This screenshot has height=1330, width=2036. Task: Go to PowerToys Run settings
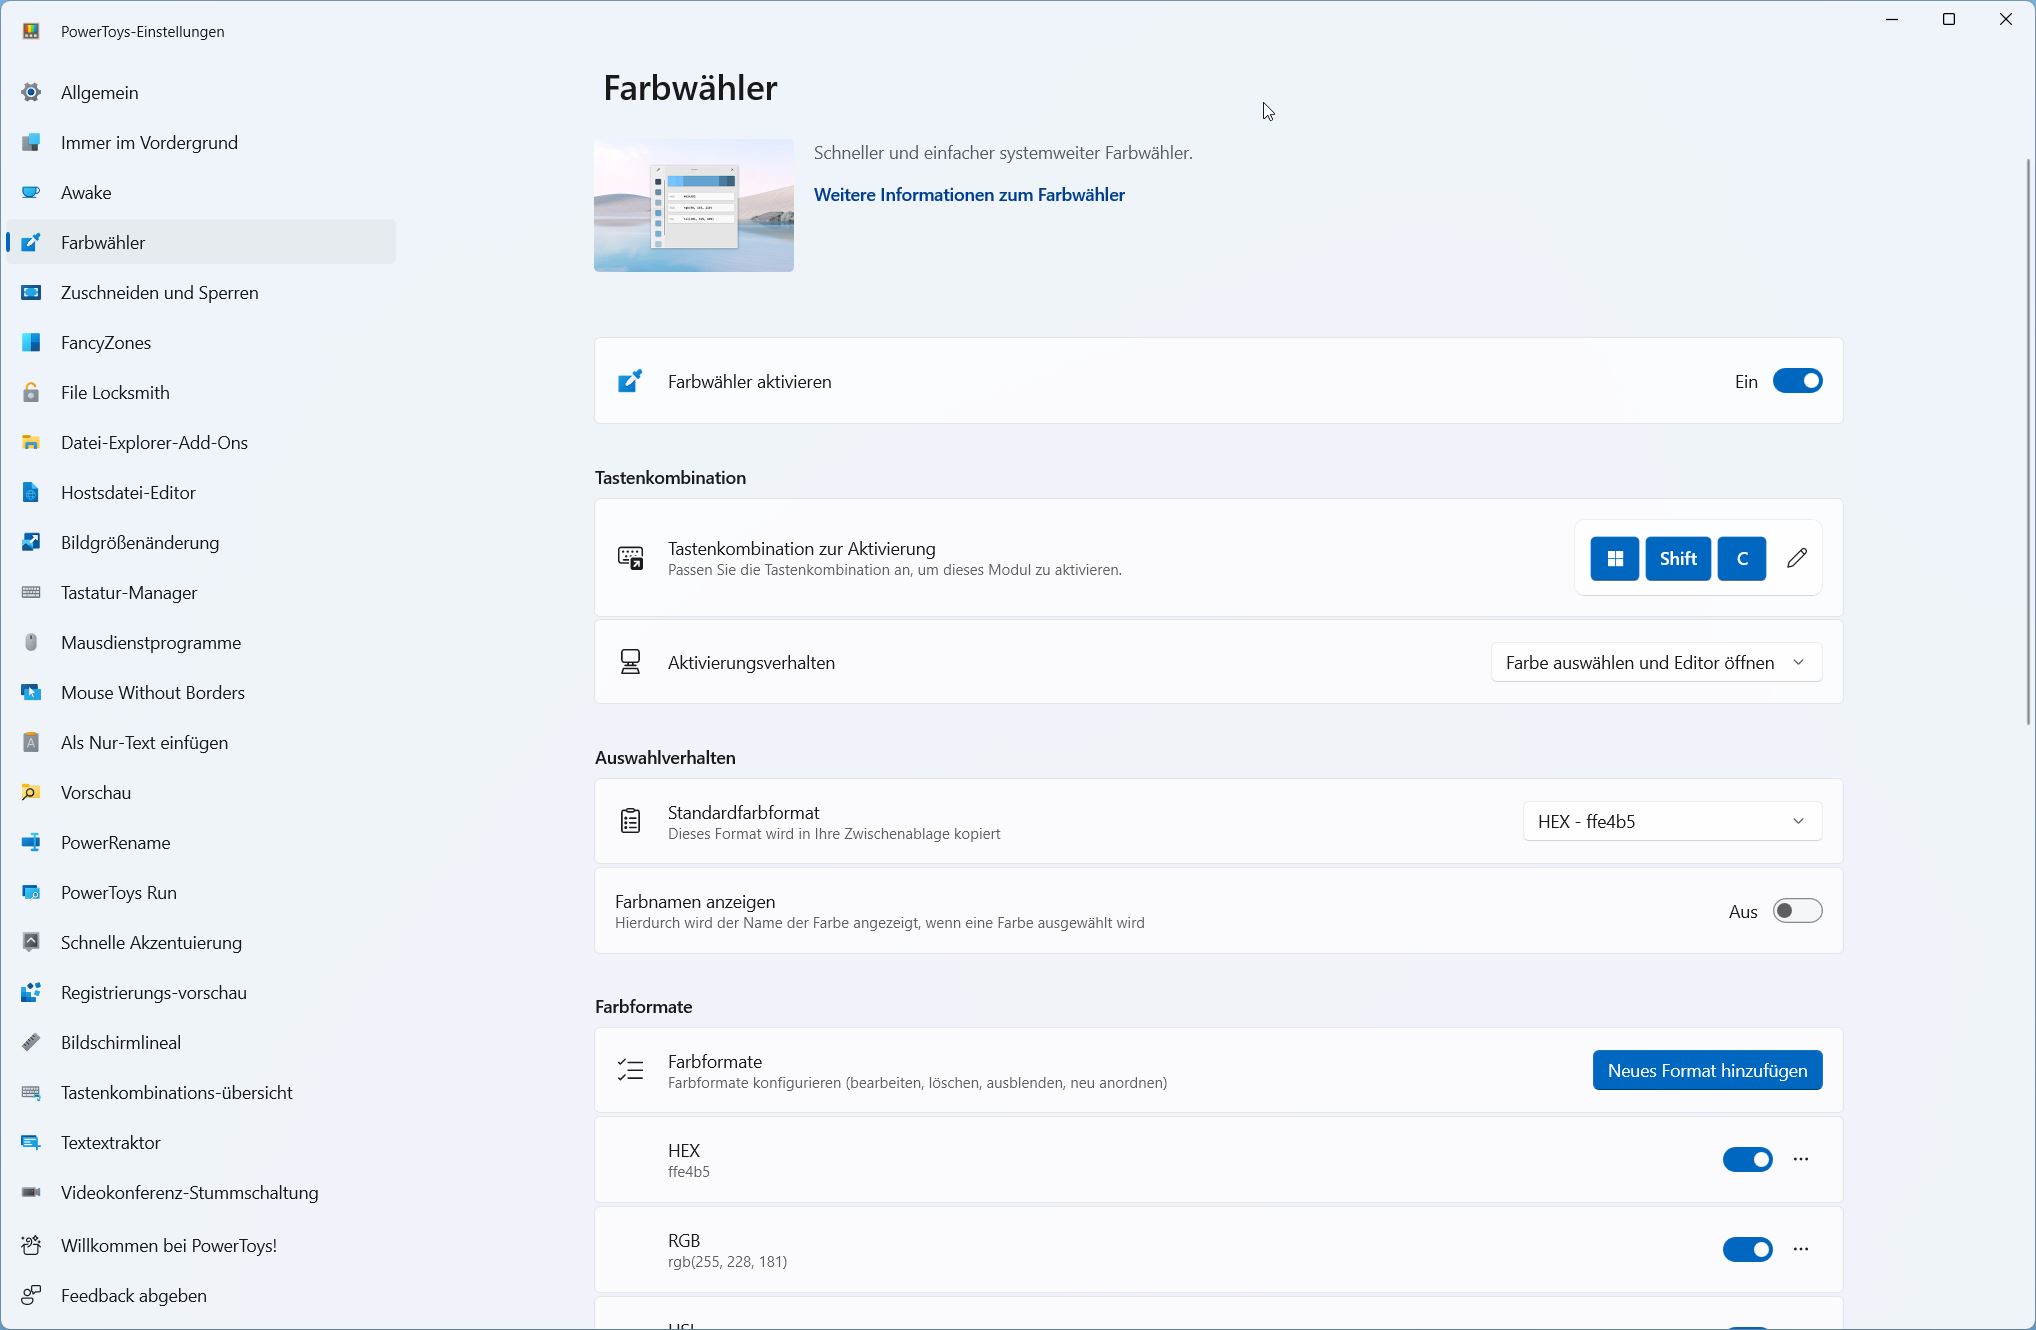(x=118, y=893)
